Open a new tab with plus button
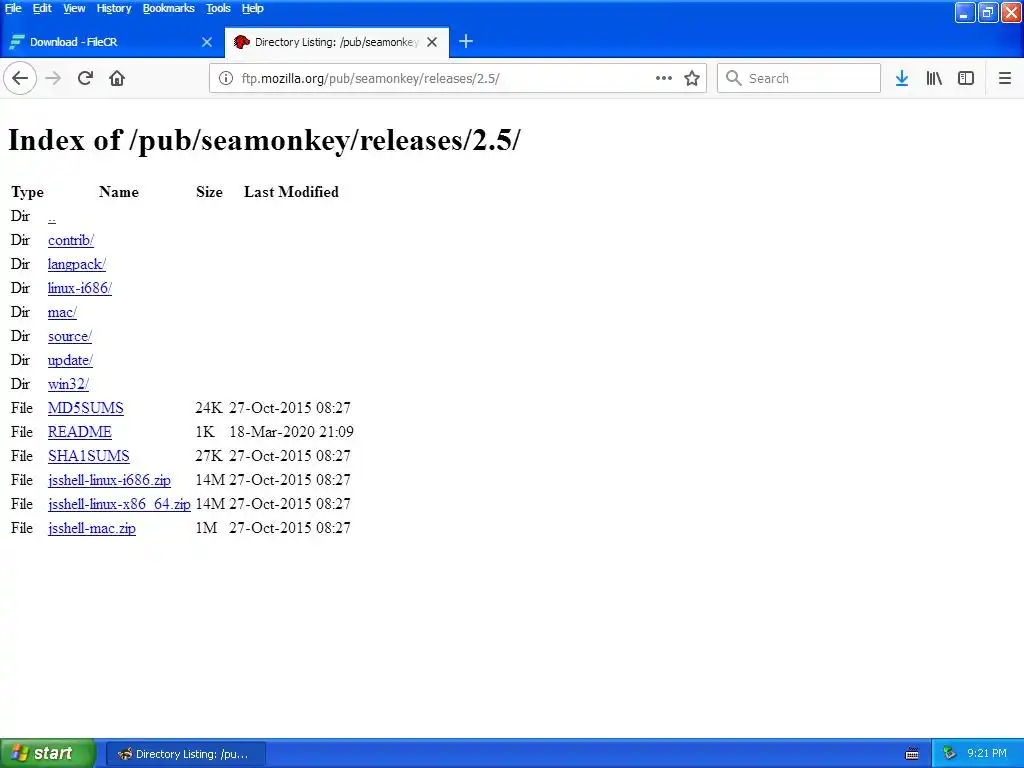The height and width of the screenshot is (768, 1024). click(x=466, y=42)
